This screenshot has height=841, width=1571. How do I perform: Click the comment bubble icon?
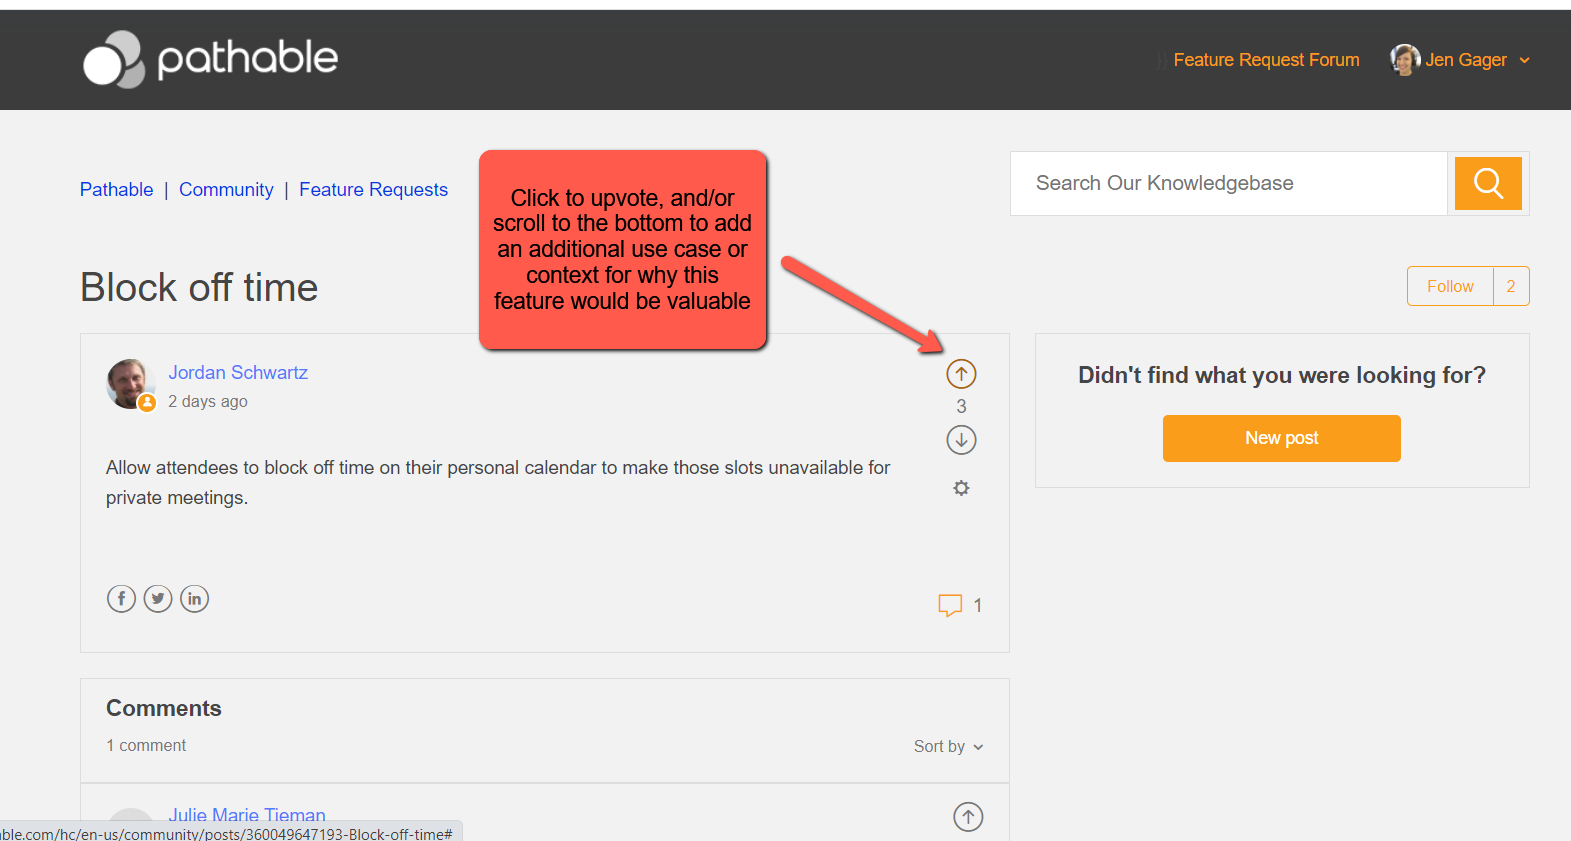coord(950,605)
